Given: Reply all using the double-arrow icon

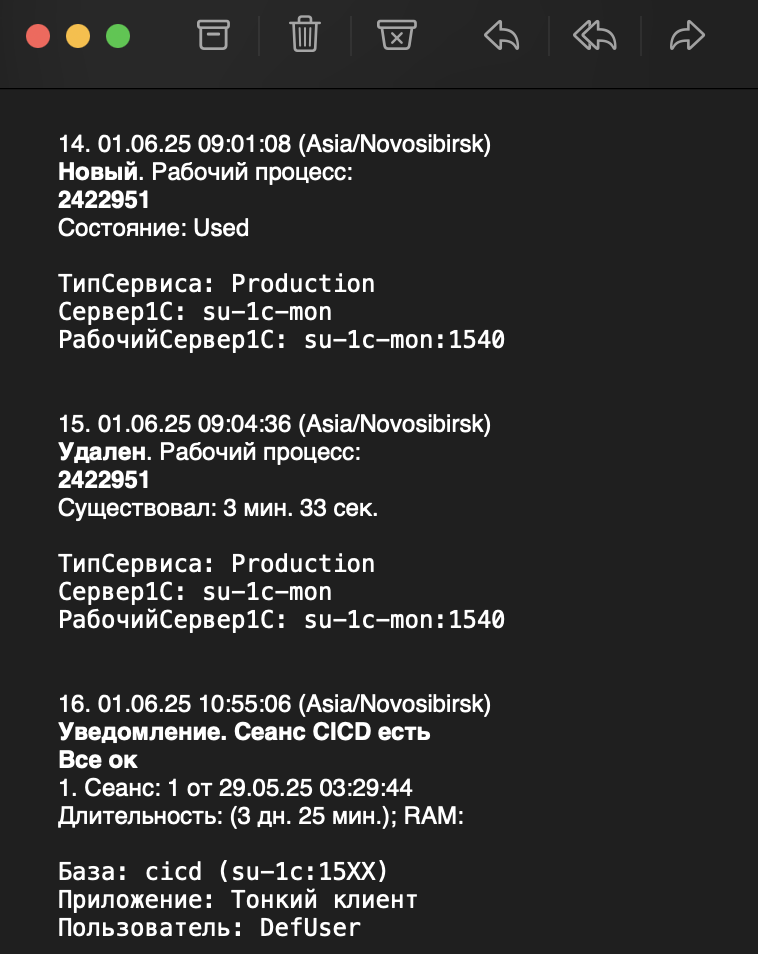Looking at the screenshot, I should [594, 37].
